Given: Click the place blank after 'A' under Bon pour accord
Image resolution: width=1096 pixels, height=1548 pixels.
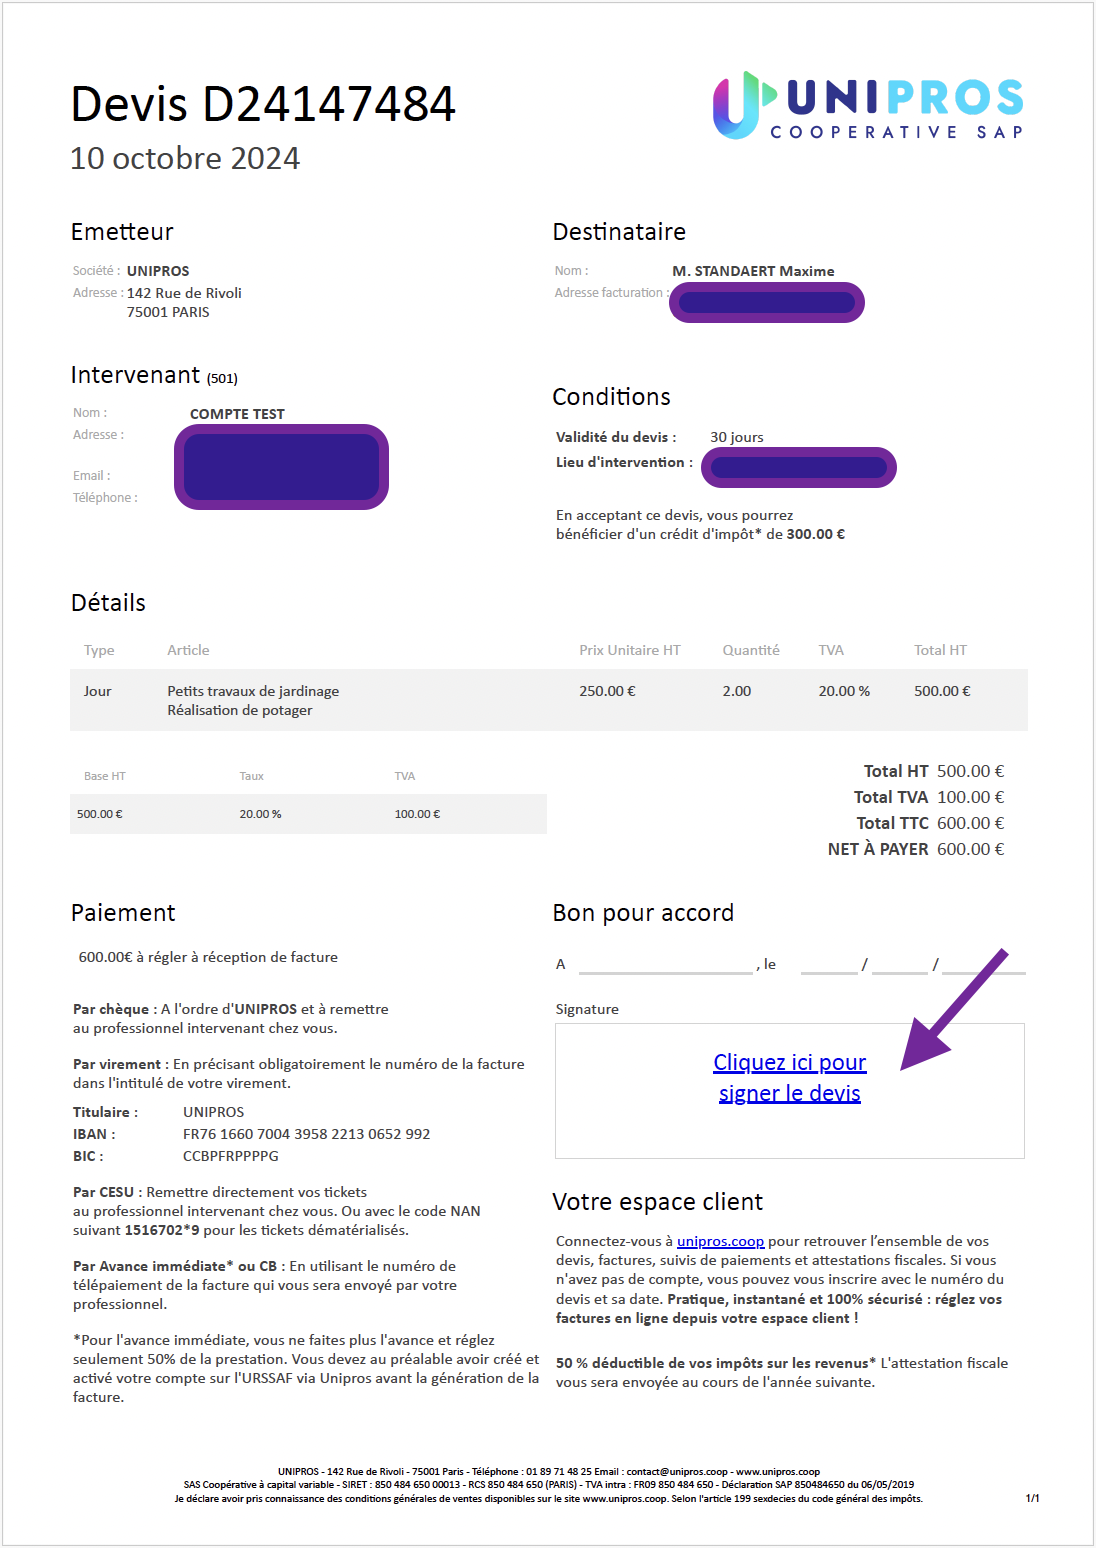Looking at the screenshot, I should tap(665, 965).
